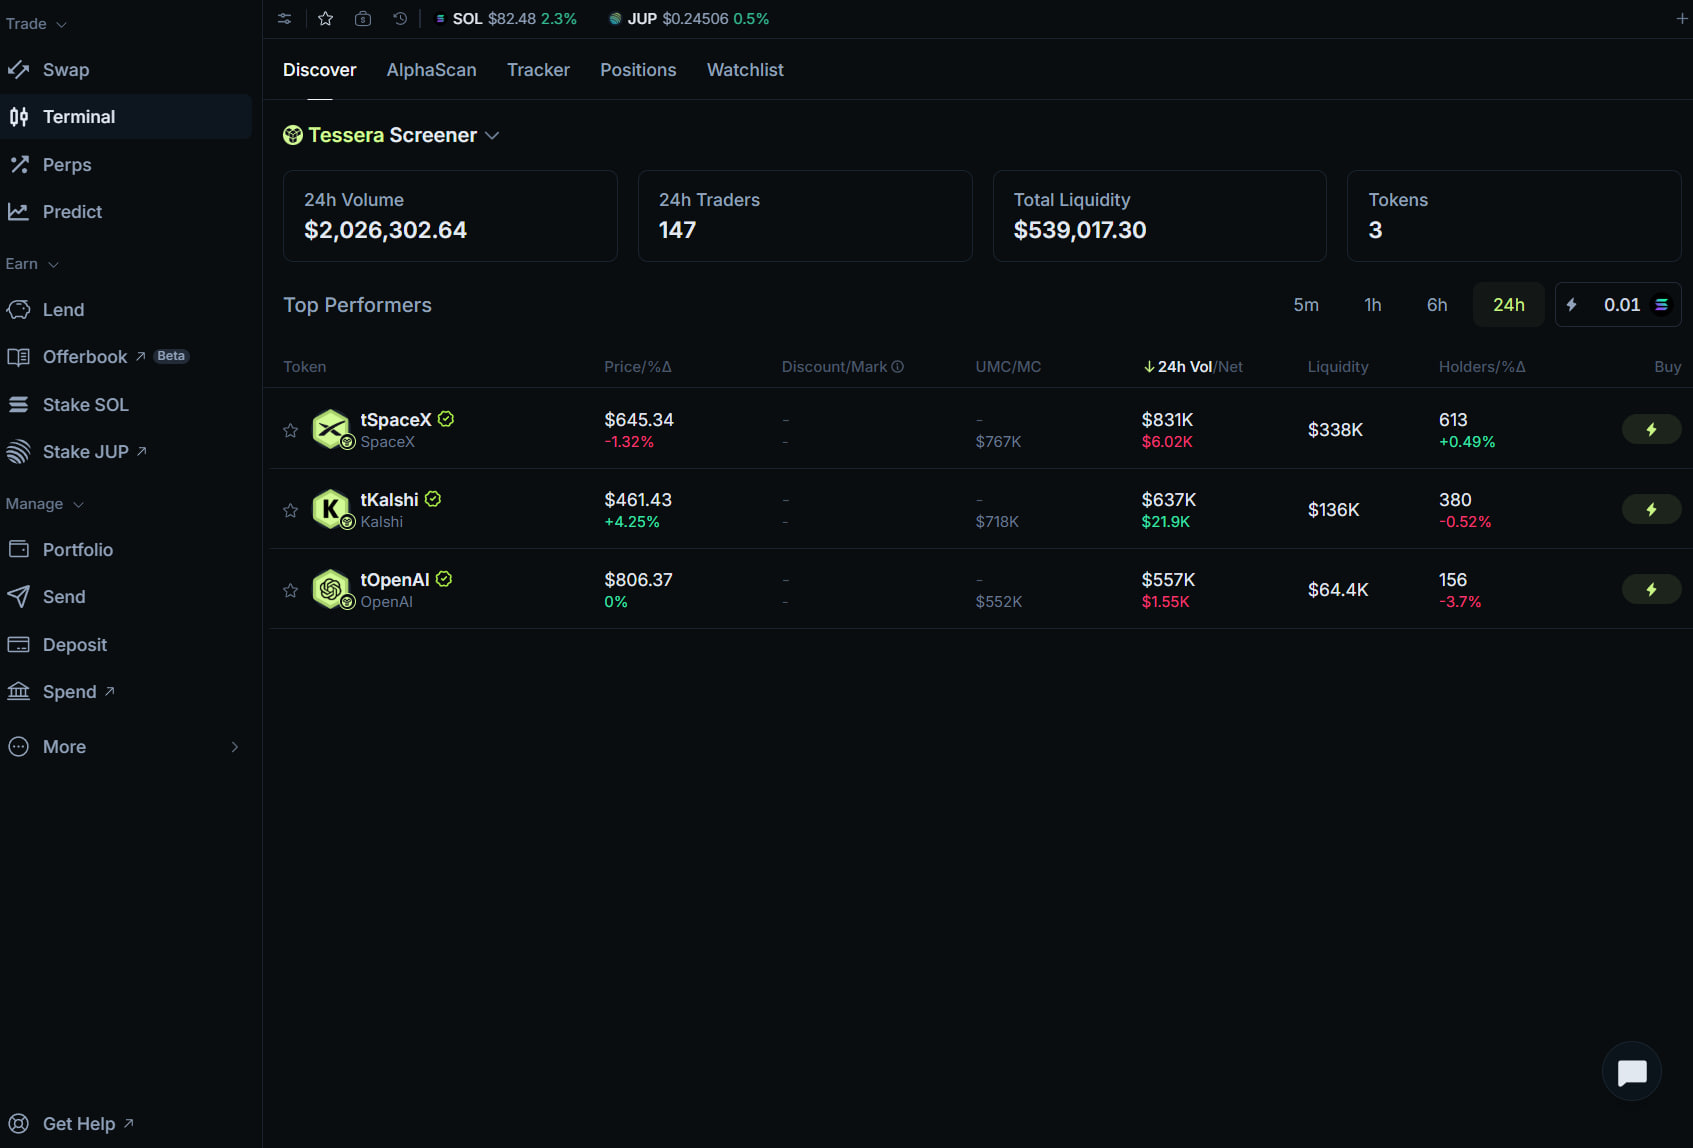Screen dimensions: 1693x1148
Task: Toggle watchlist star for tSpaceX
Action: click(291, 430)
